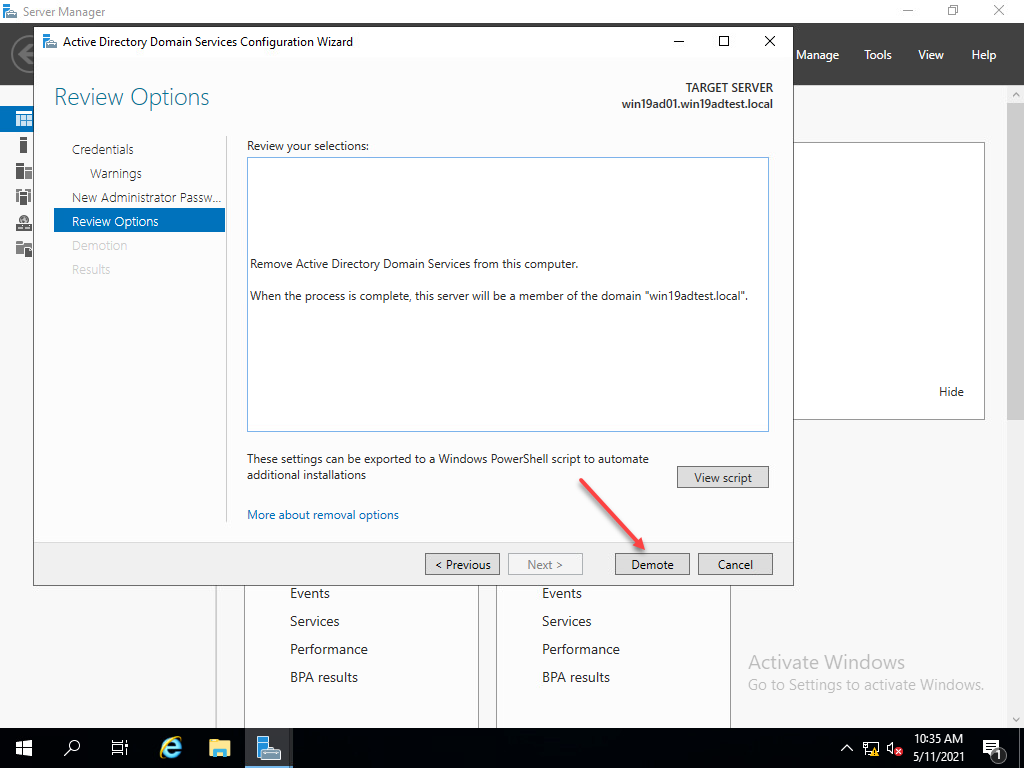
Task: Open the Manage menu
Action: pyautogui.click(x=817, y=54)
